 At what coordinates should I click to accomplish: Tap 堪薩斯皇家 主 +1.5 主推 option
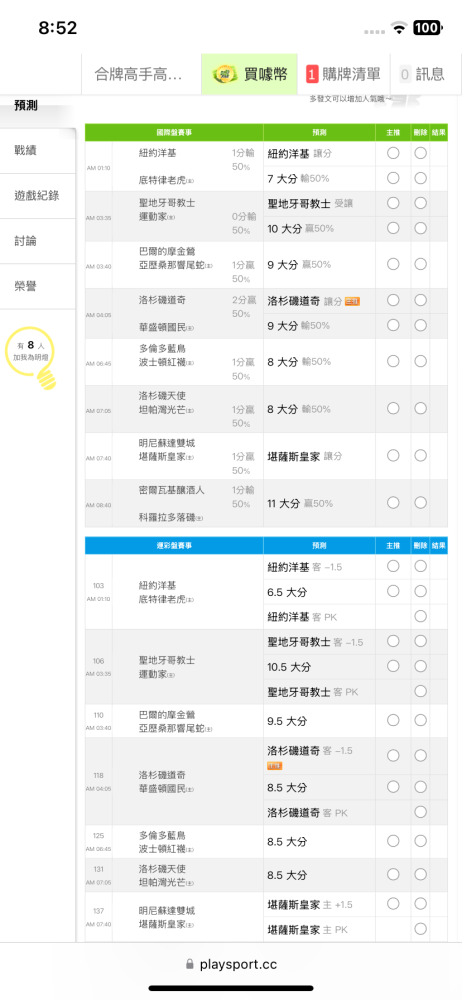393,904
